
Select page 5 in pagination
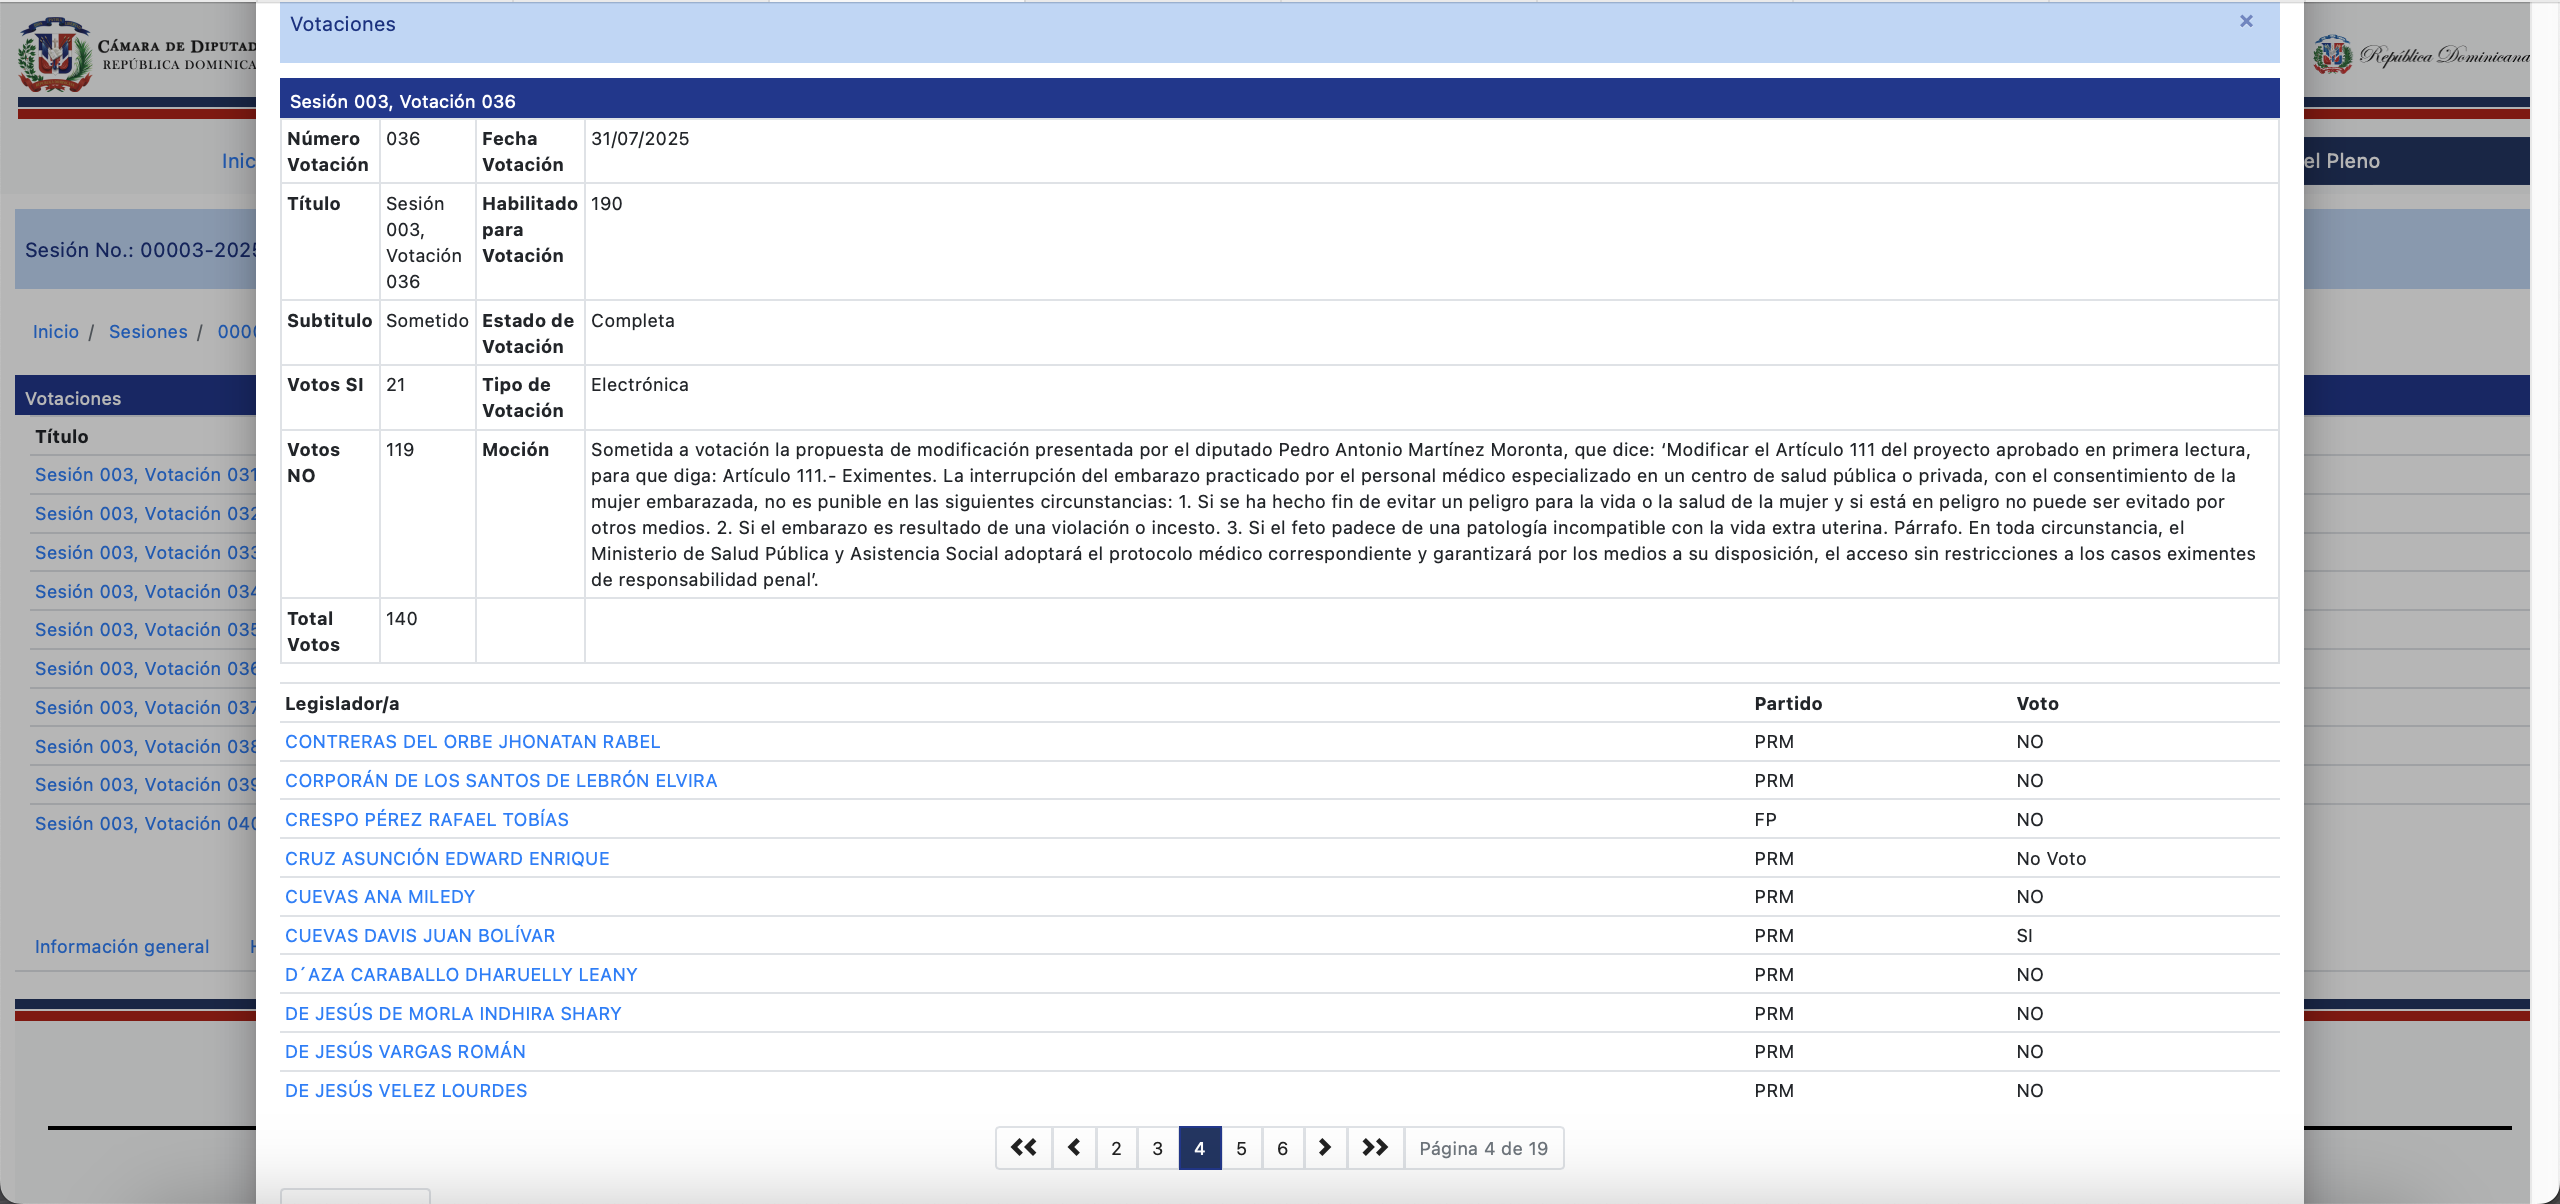coord(1241,1148)
